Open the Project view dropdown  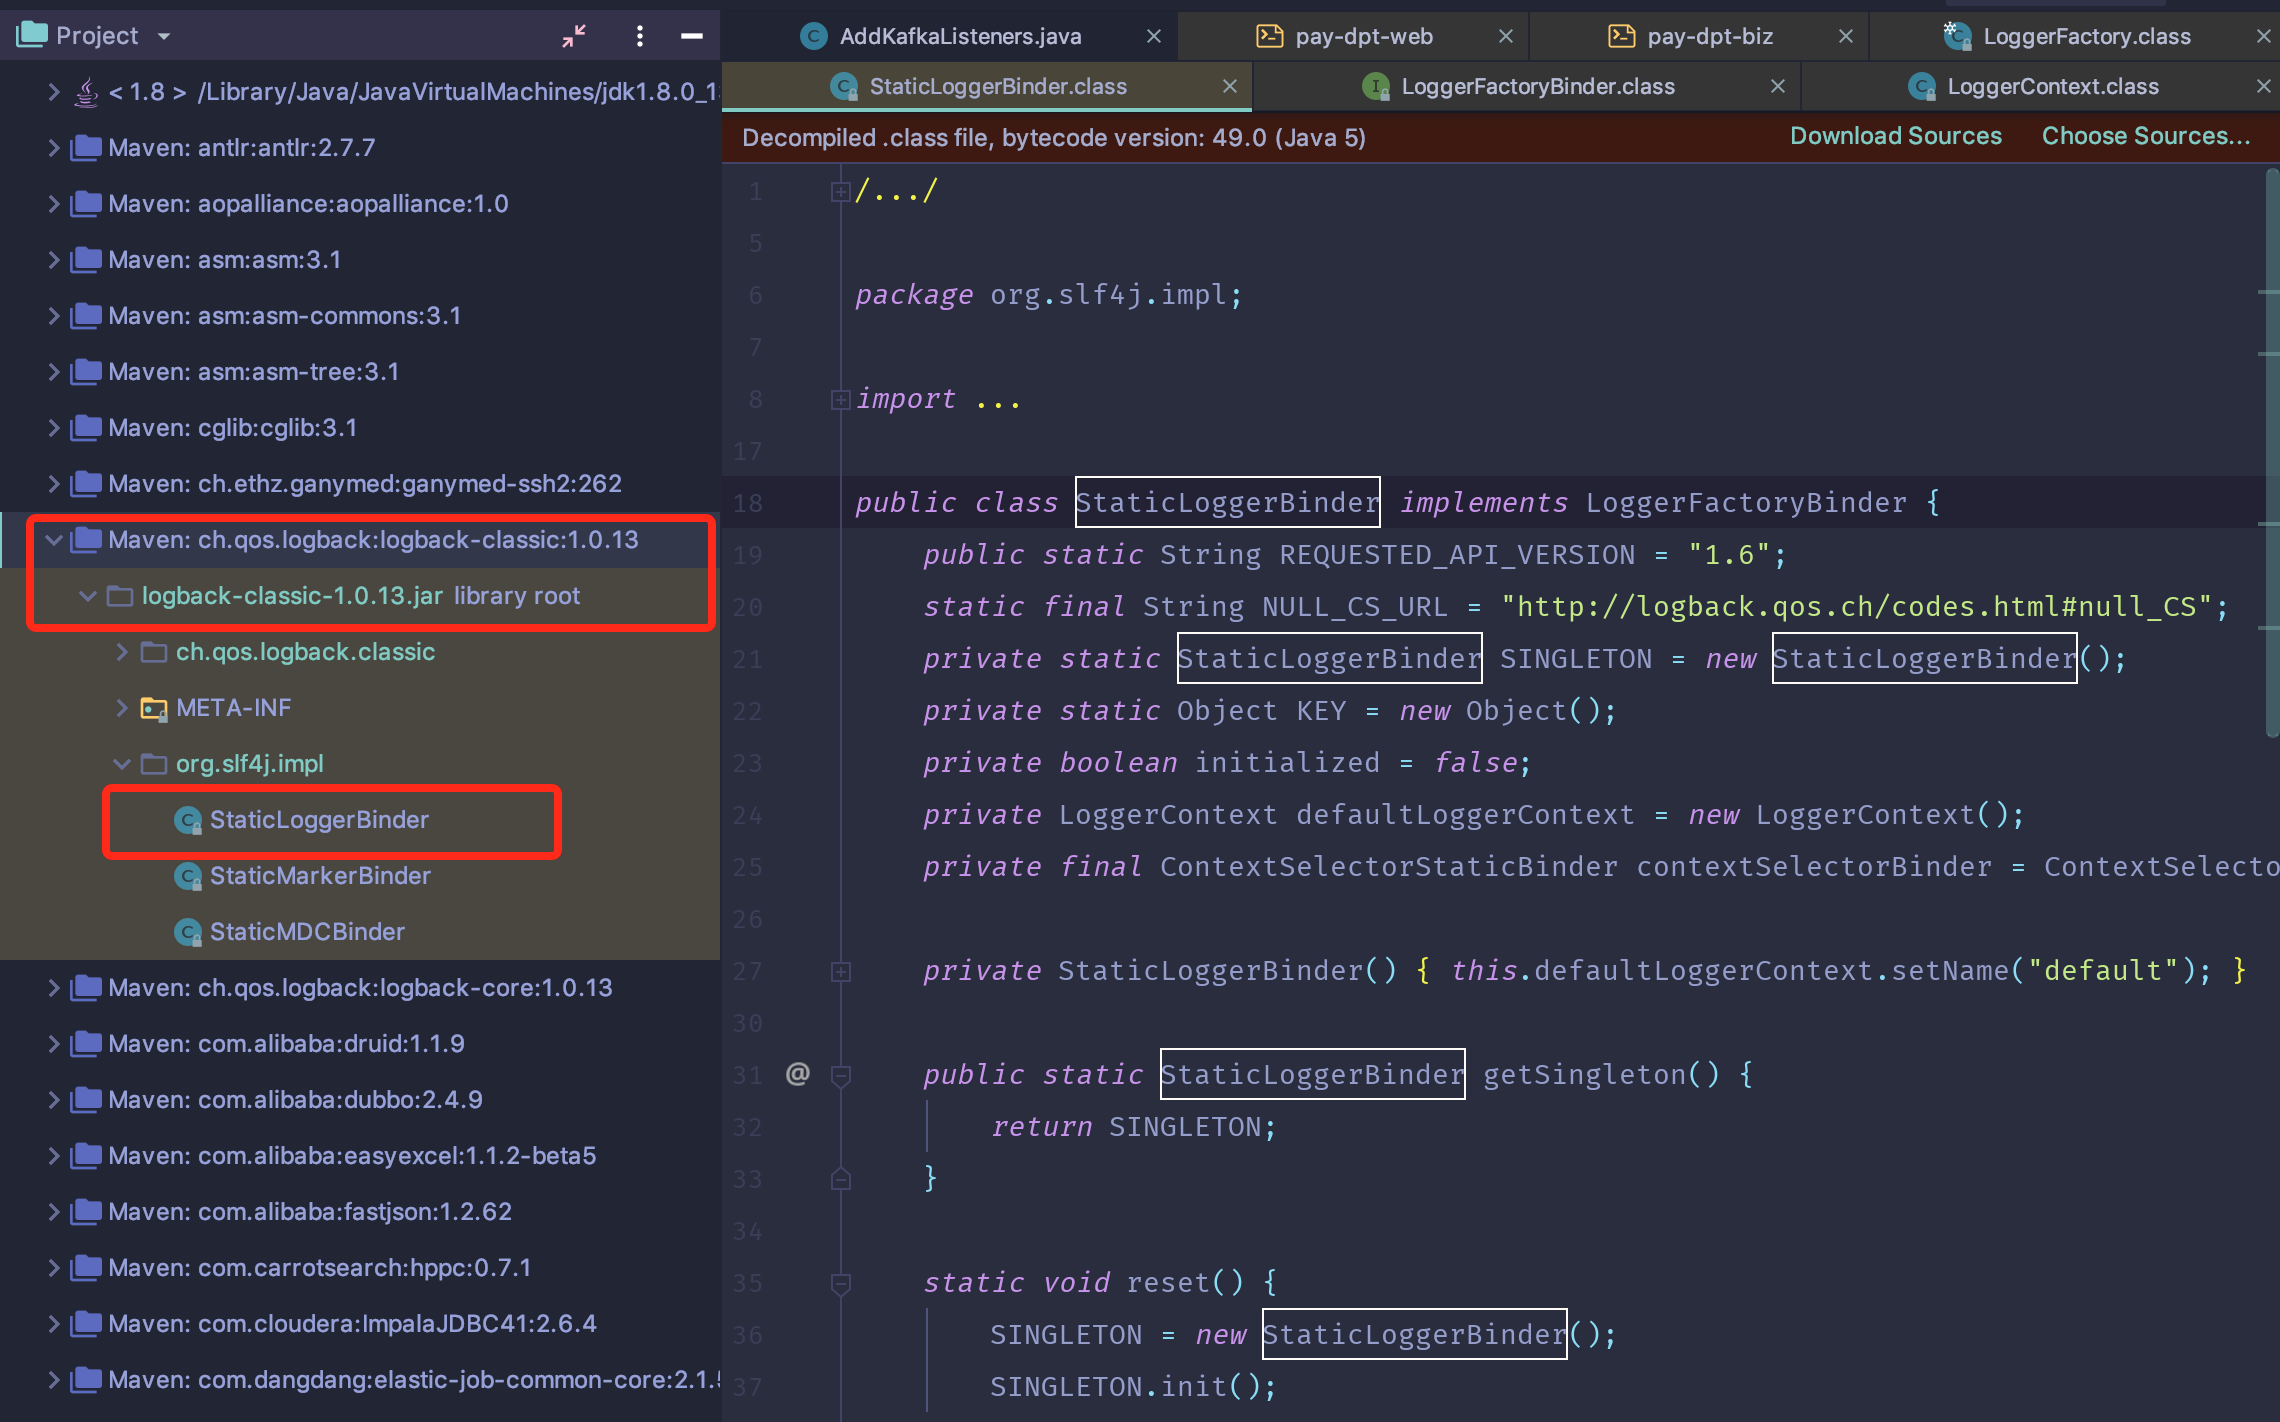tap(164, 36)
